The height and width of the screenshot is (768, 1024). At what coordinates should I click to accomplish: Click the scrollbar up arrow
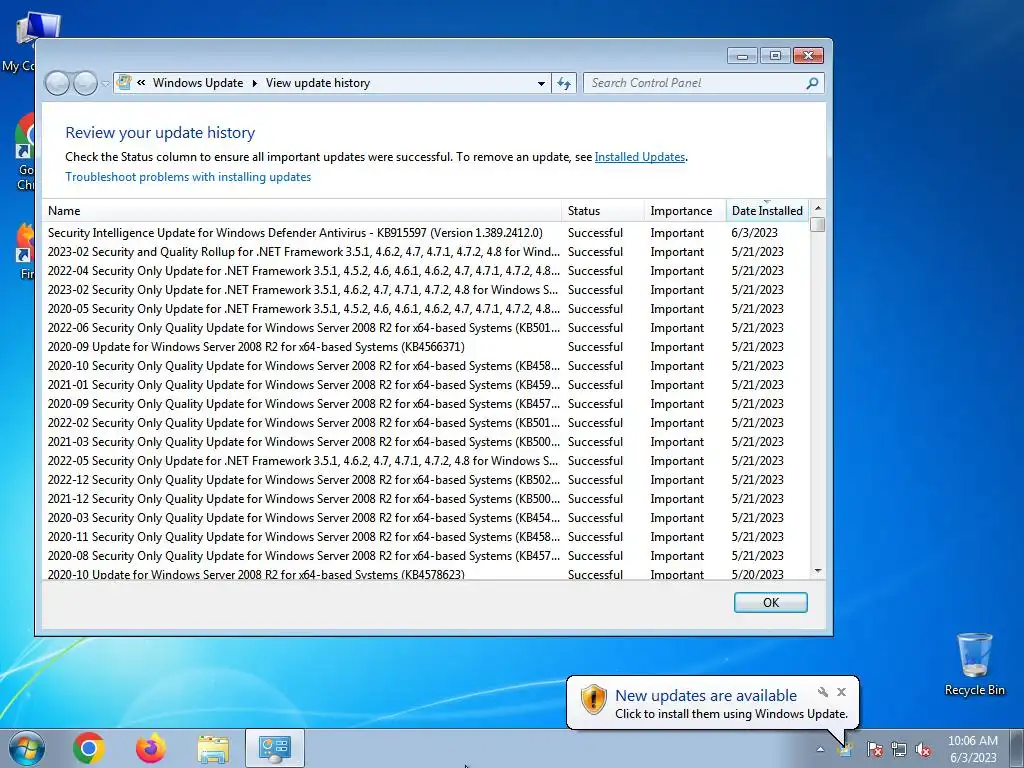point(818,208)
